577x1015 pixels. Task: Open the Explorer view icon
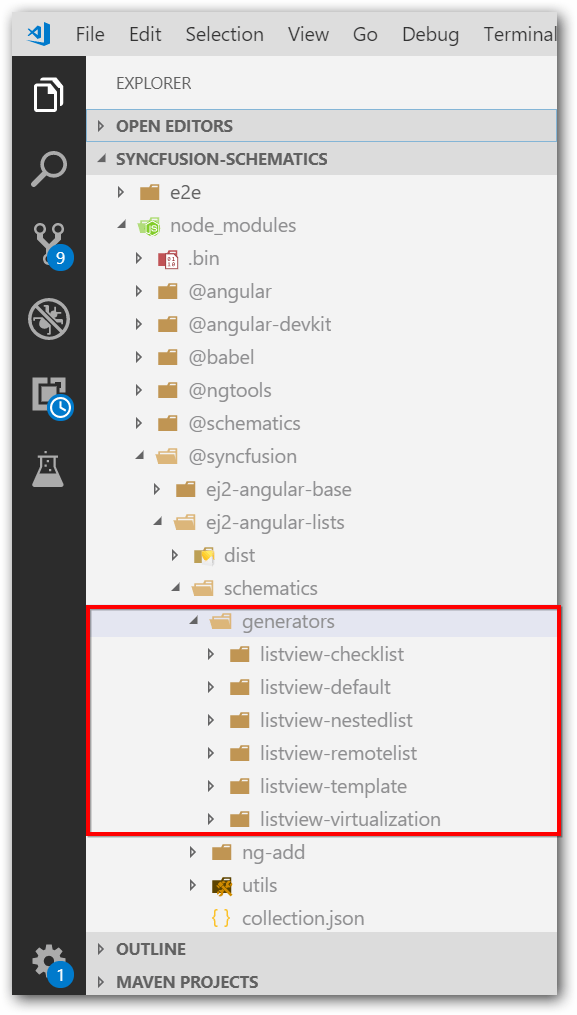(48, 94)
